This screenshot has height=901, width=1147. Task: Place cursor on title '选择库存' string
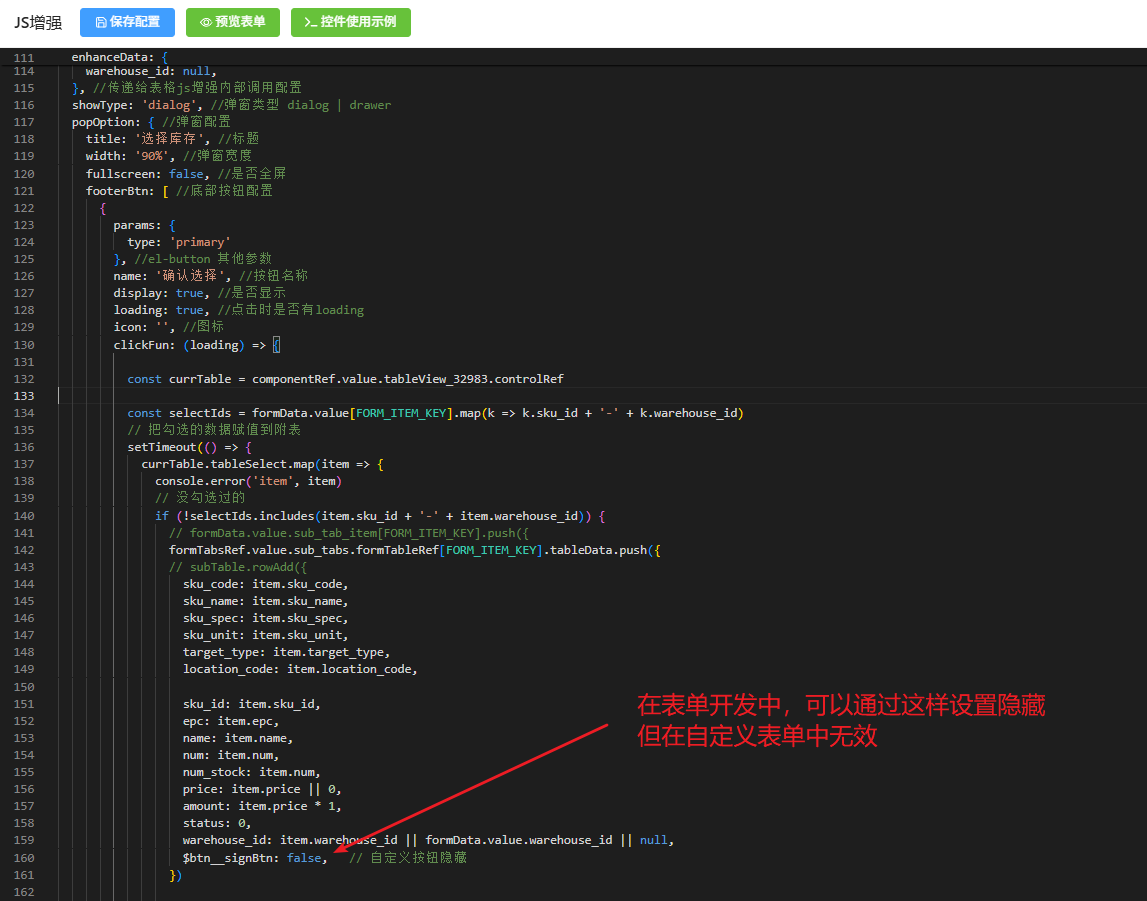172,139
